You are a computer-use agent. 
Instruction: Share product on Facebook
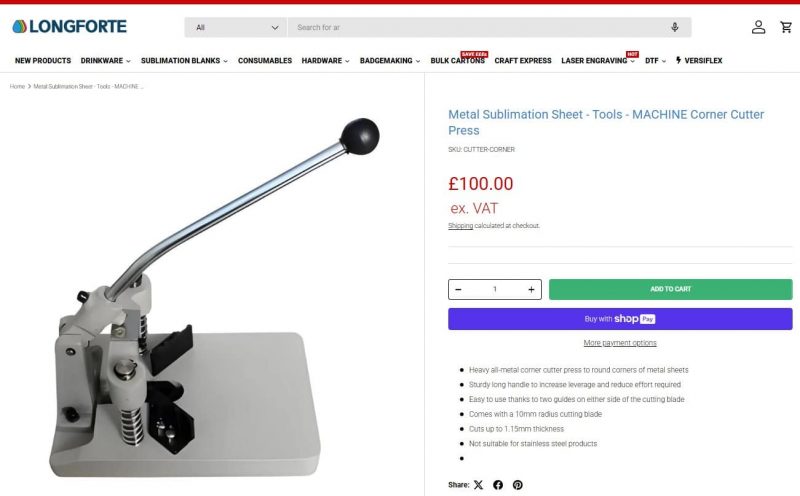point(498,485)
